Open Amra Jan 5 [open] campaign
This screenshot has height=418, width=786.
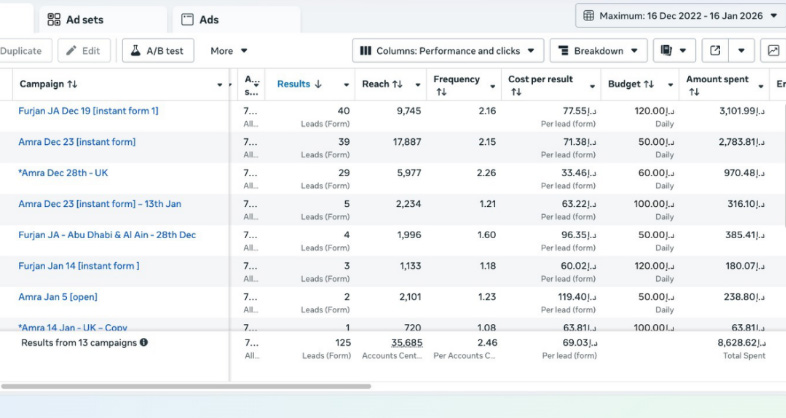pyautogui.click(x=58, y=297)
